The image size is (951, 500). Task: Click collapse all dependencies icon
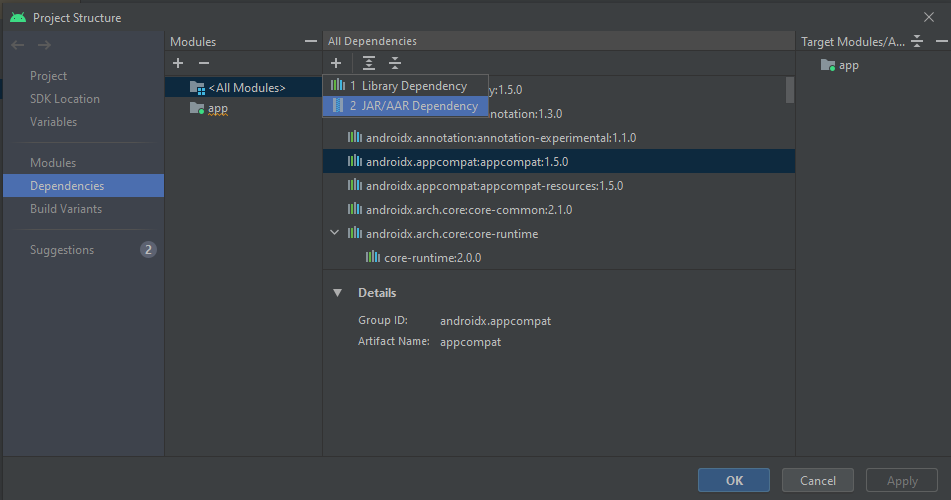395,63
